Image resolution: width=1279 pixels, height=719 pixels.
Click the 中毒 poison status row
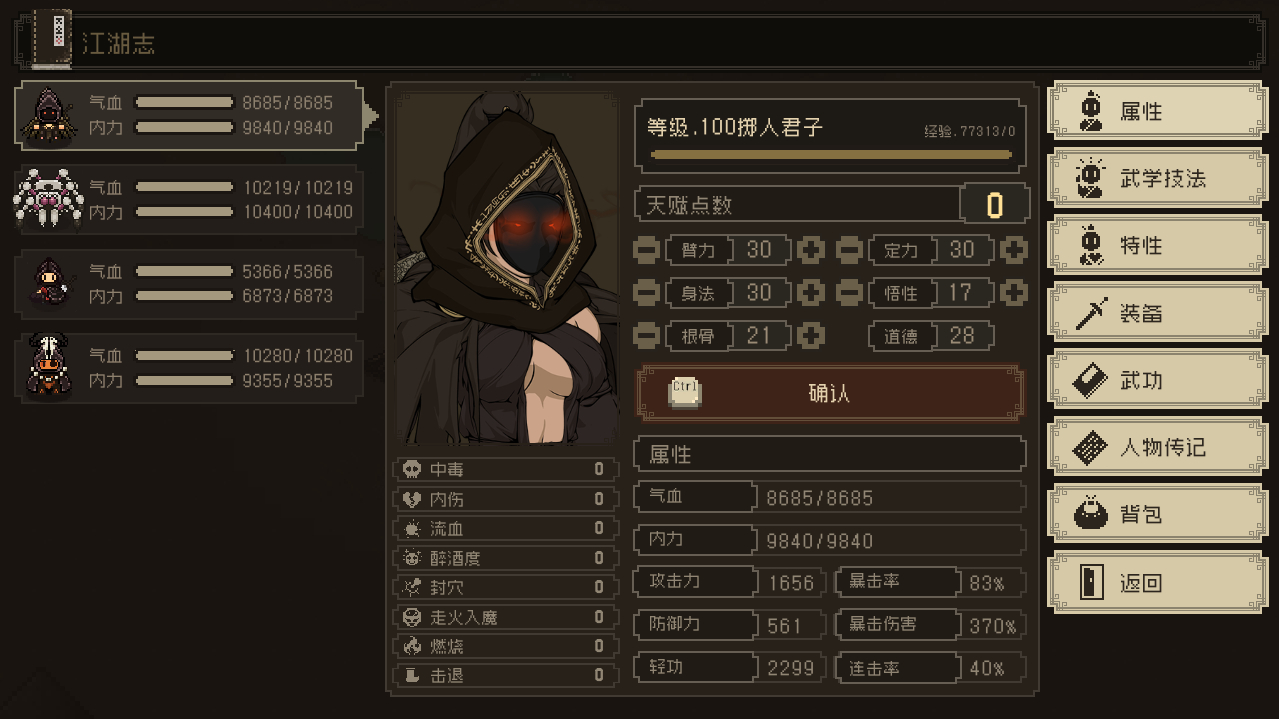click(504, 469)
